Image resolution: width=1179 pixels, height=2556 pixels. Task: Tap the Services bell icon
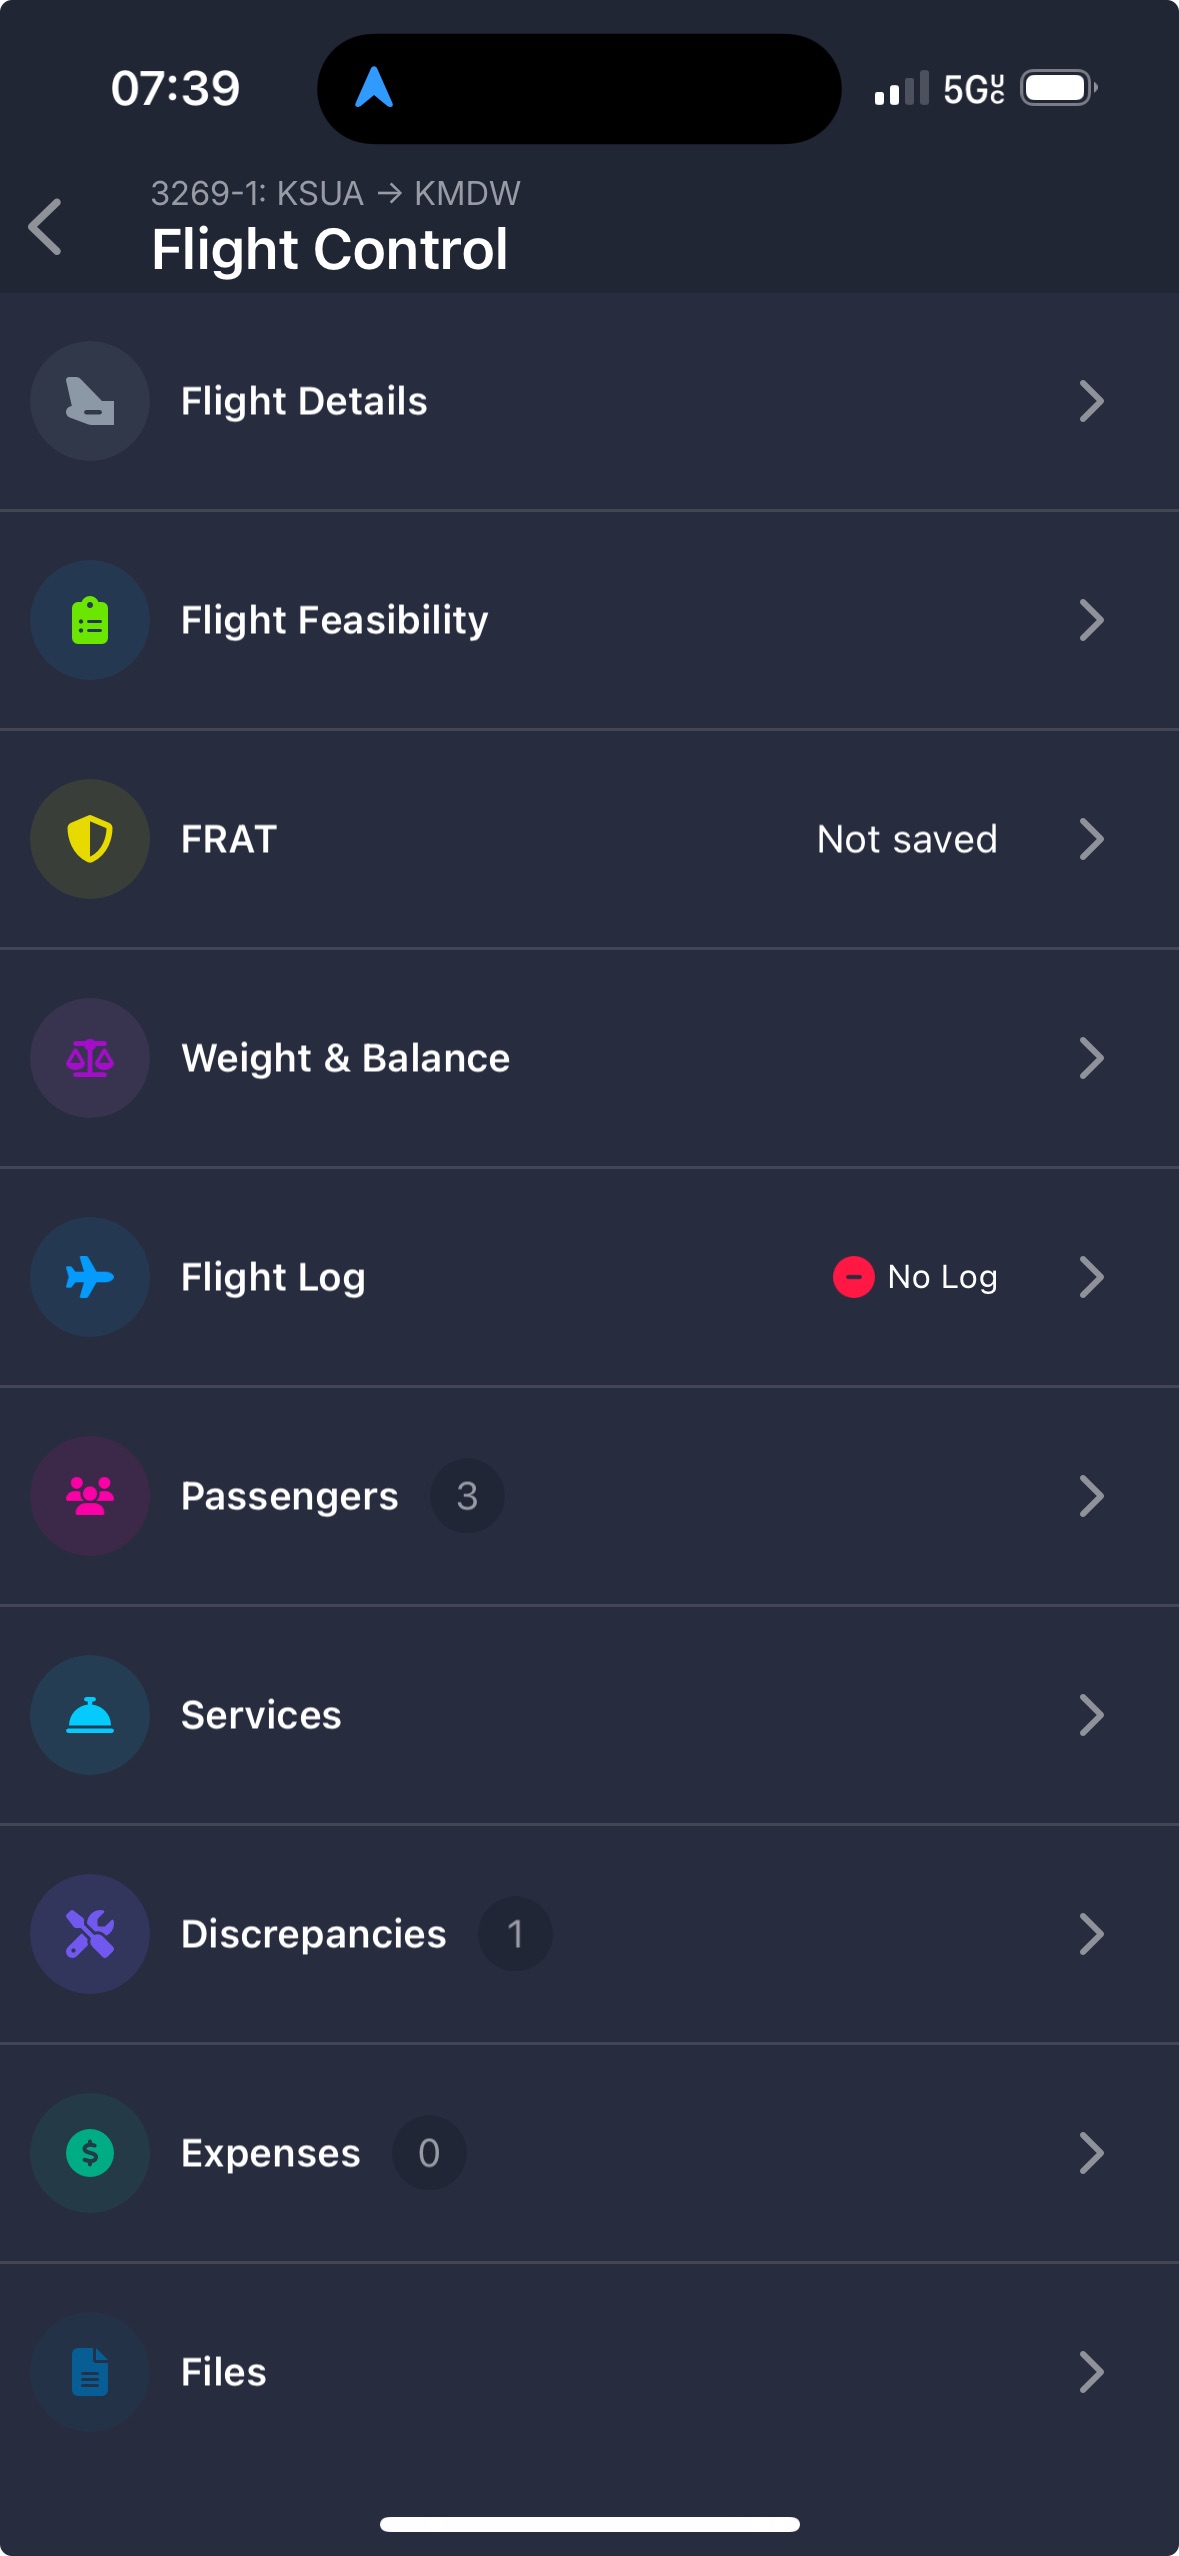[90, 1715]
